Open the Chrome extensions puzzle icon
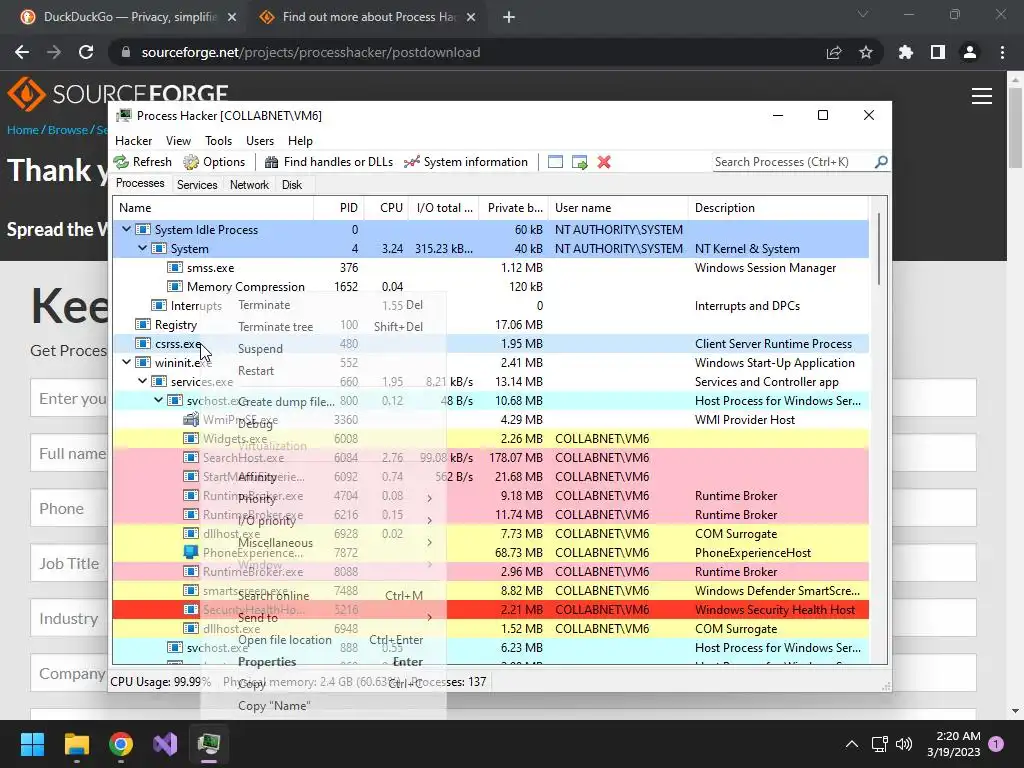The height and width of the screenshot is (768, 1024). pyautogui.click(x=906, y=52)
